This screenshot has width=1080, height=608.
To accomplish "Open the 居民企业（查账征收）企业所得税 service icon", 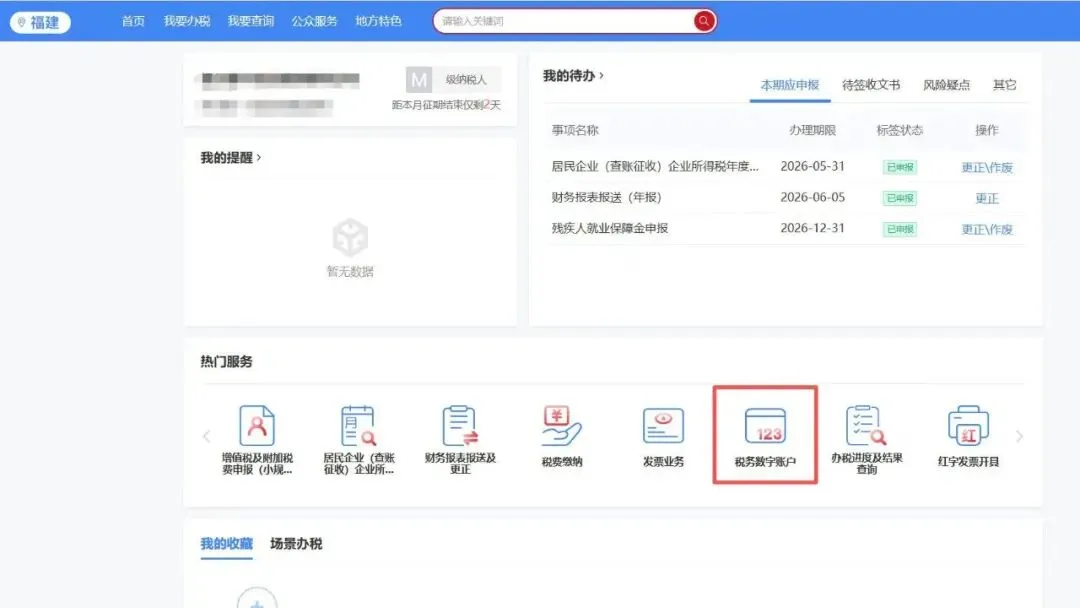I will coord(358,439).
